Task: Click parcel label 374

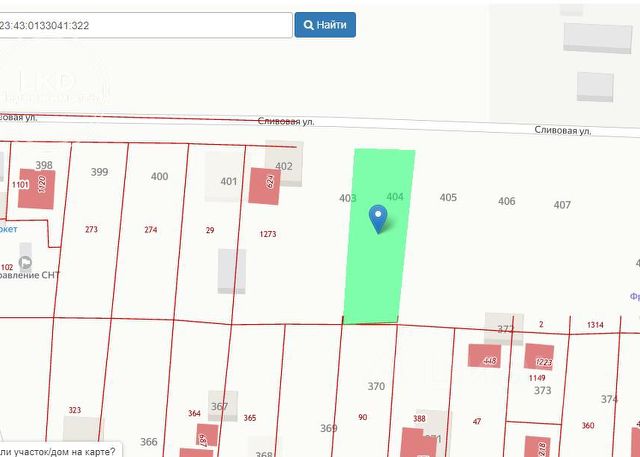Action: tap(609, 399)
